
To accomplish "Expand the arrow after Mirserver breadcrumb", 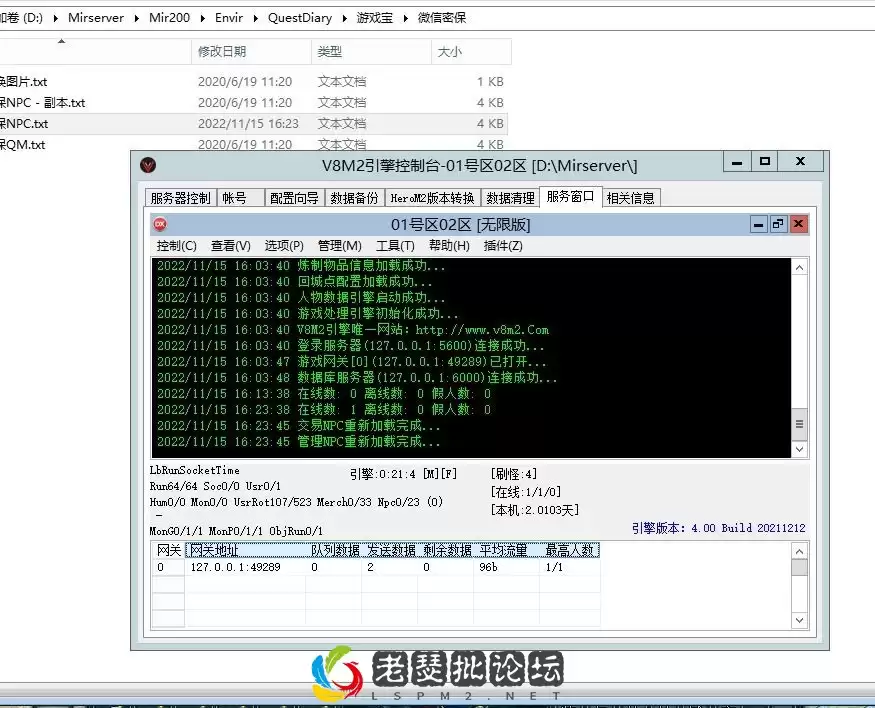I will tap(137, 18).
